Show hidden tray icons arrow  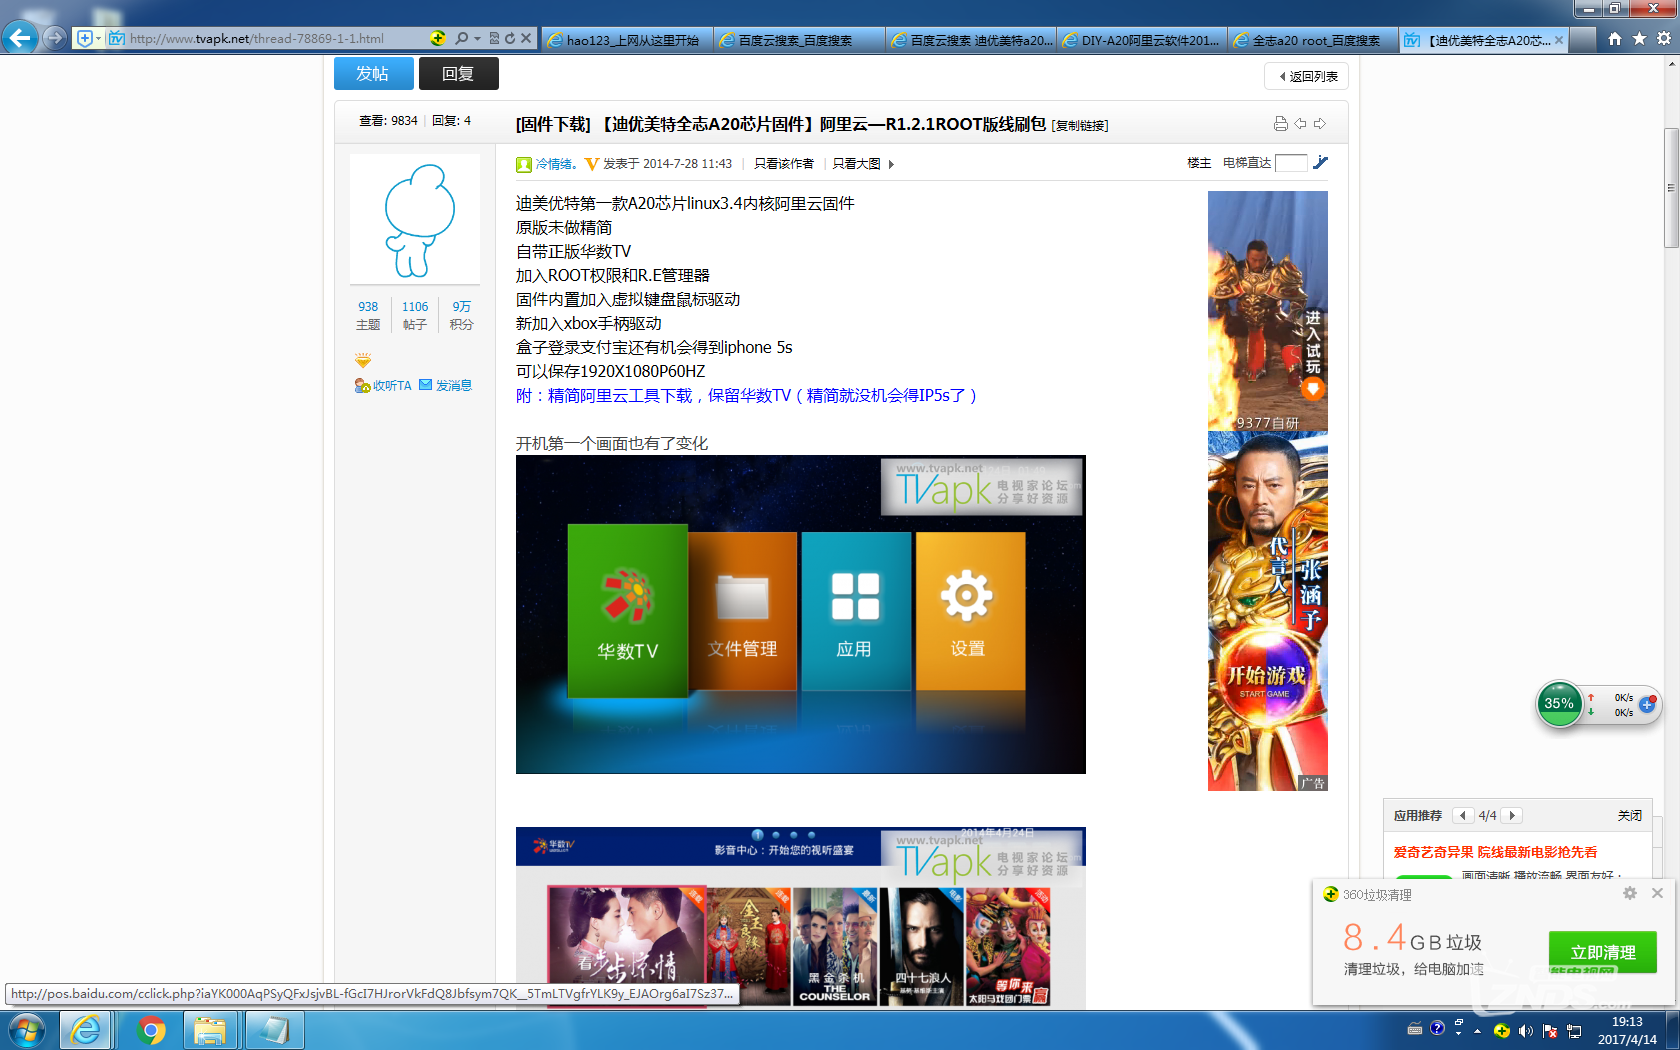[x=1477, y=1031]
